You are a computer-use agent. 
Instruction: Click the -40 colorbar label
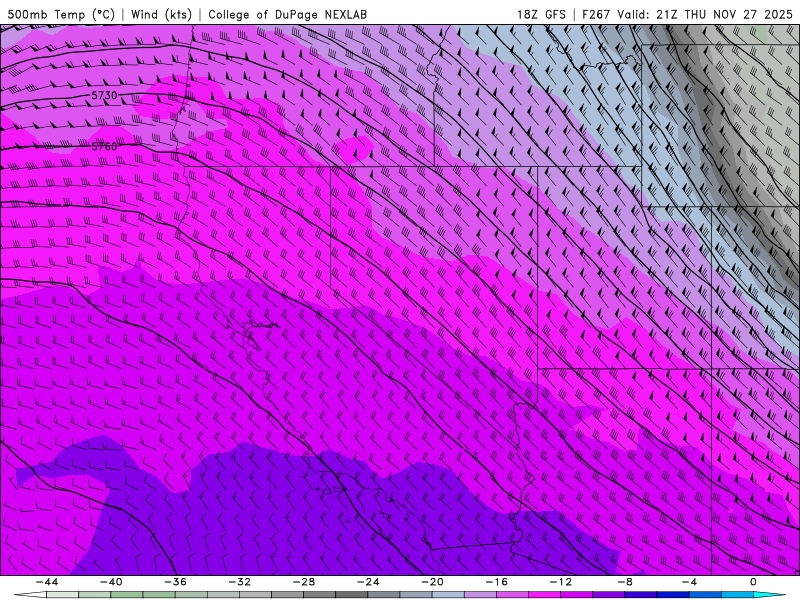pos(111,582)
